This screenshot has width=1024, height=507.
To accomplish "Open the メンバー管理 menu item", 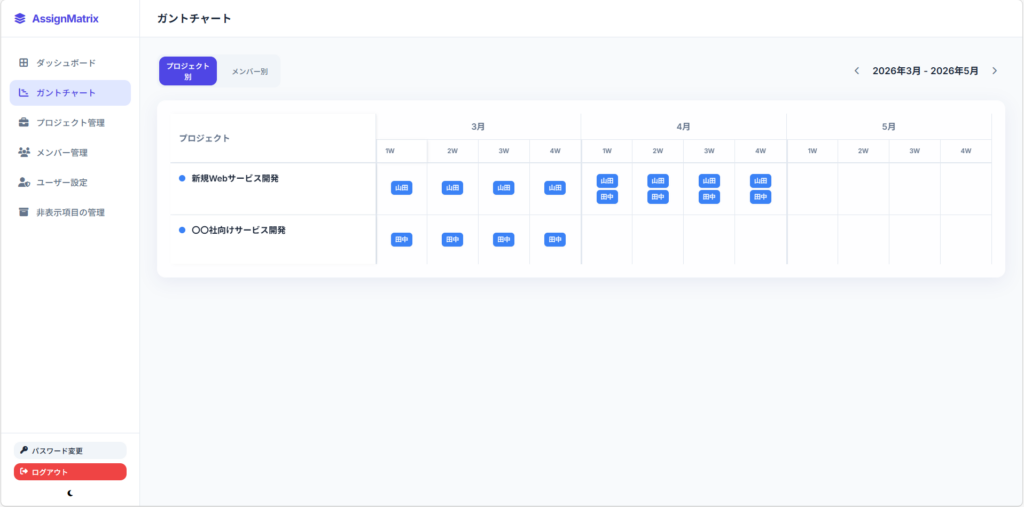I will [62, 153].
